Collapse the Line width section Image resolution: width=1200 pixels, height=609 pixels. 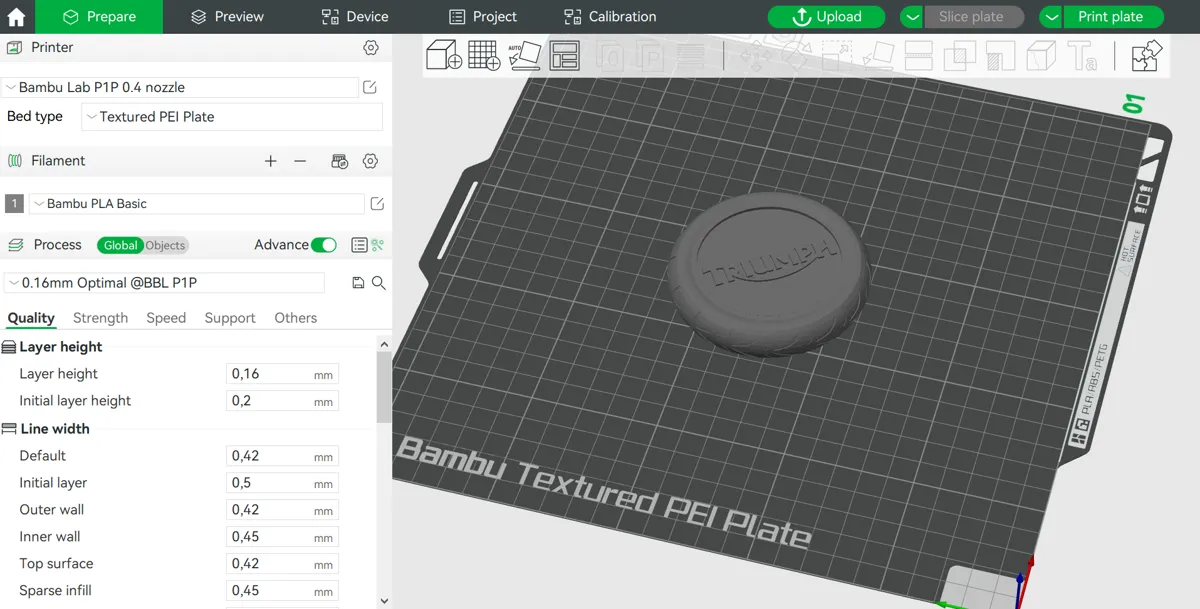[x=46, y=429]
